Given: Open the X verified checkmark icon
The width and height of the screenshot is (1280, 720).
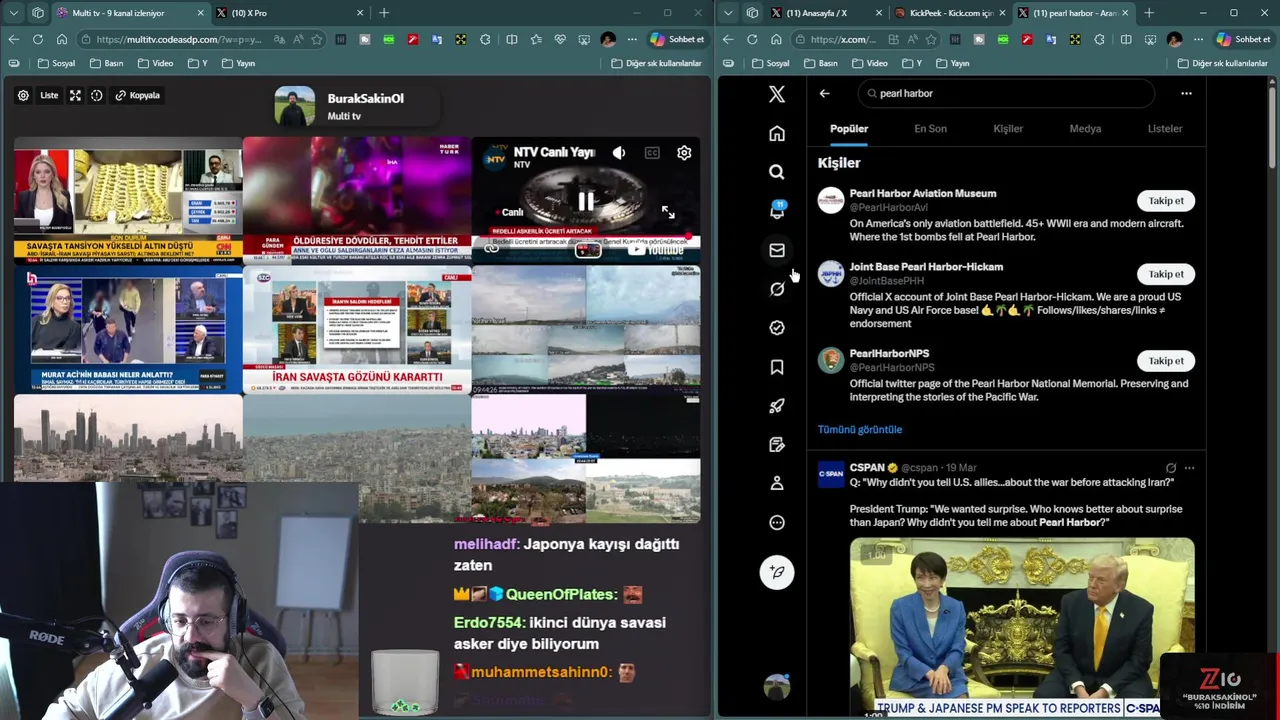Looking at the screenshot, I should click(x=777, y=328).
